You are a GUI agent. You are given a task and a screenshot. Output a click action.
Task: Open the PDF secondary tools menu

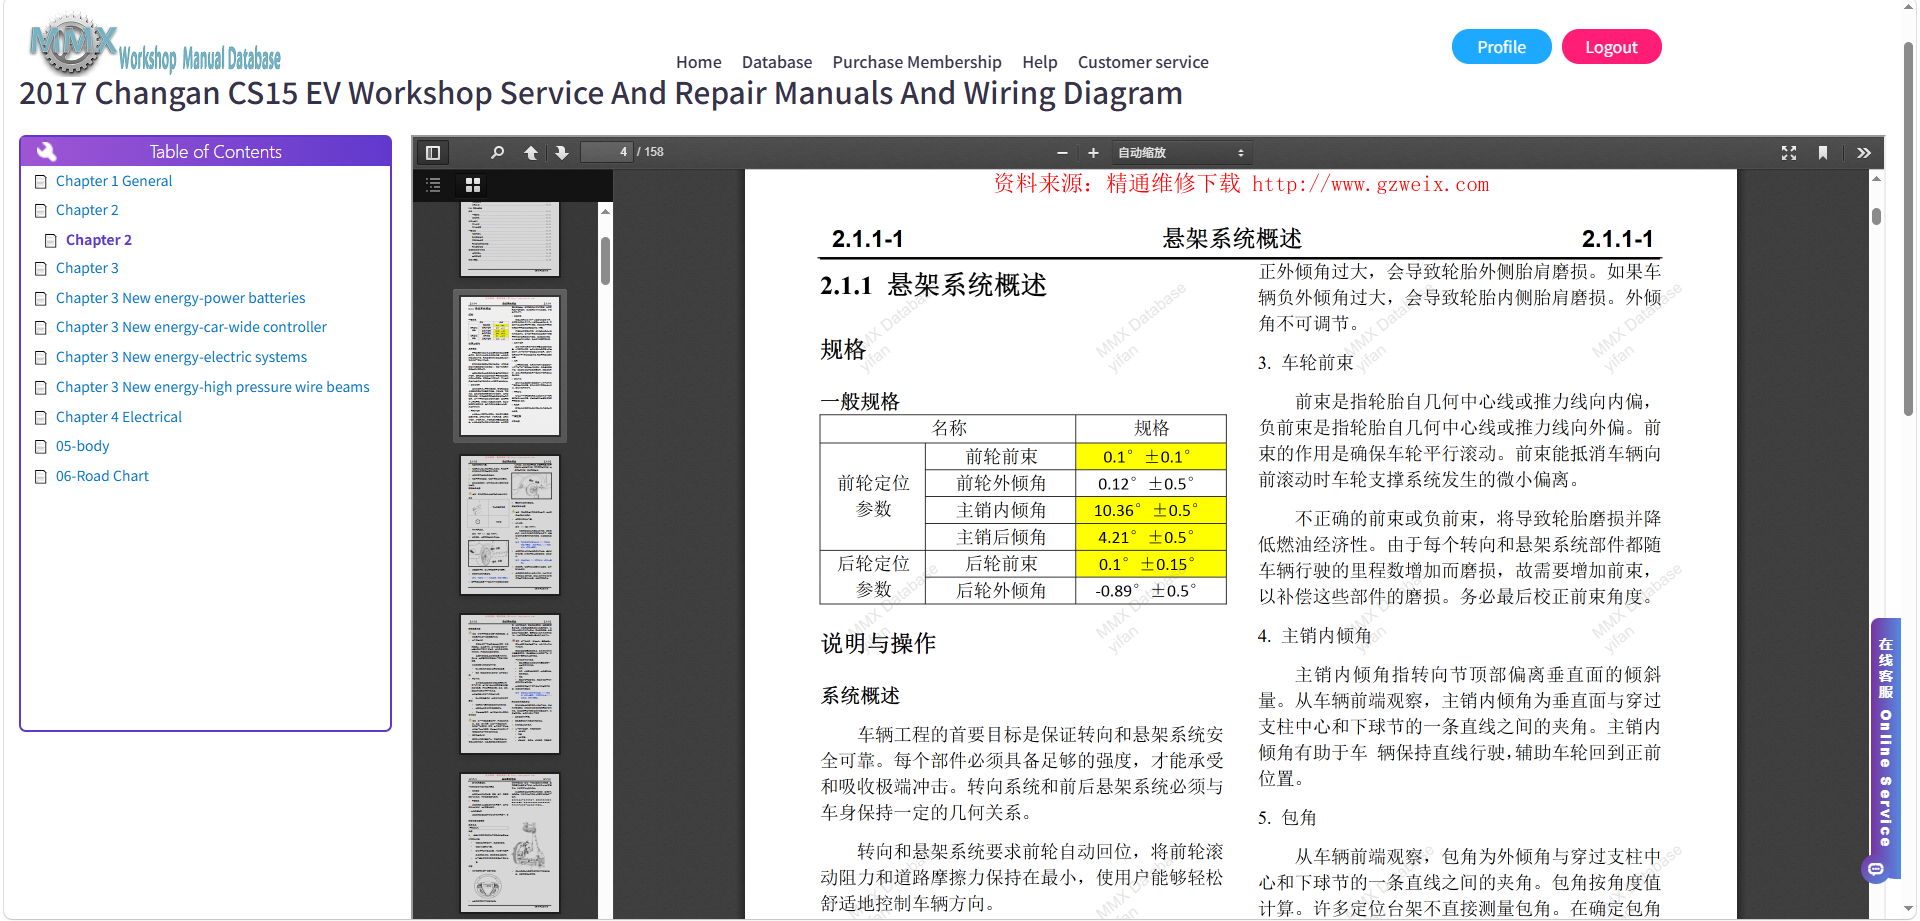pos(1864,153)
